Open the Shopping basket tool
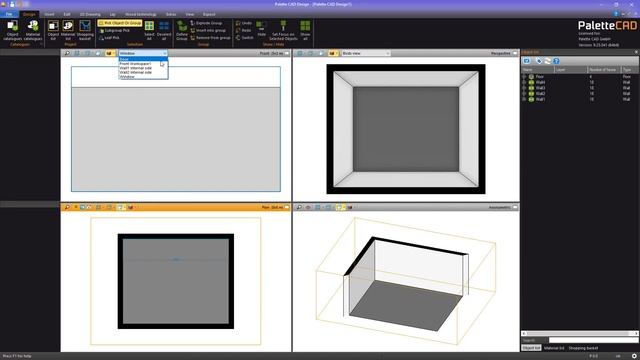The width and height of the screenshot is (640, 360). point(85,30)
